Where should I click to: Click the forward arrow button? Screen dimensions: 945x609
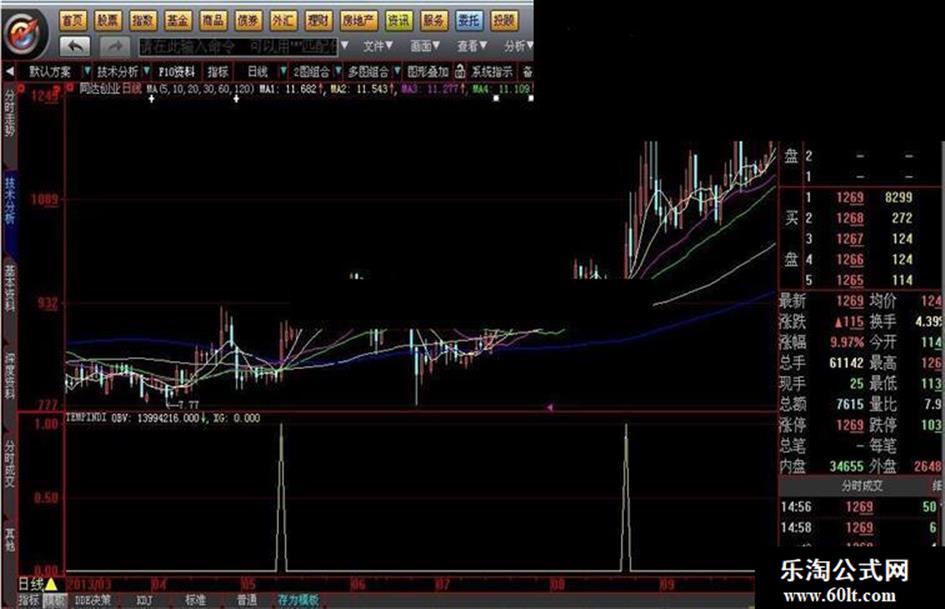point(115,46)
